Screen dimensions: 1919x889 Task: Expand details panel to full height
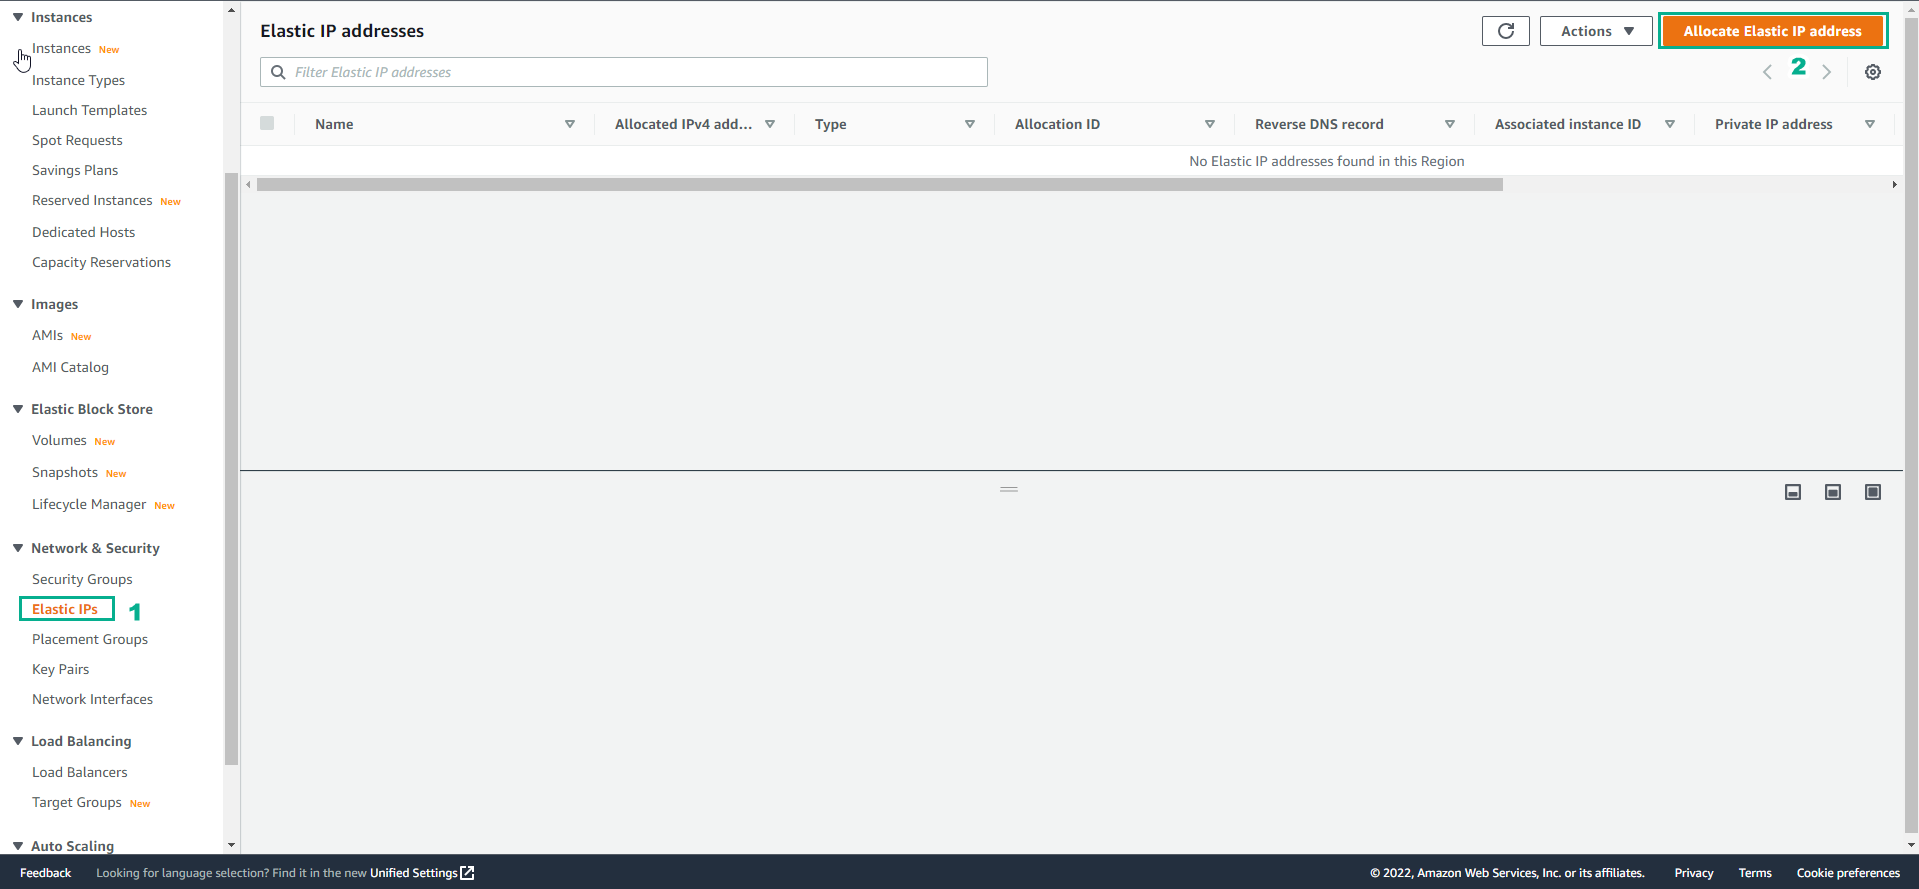[x=1873, y=492]
